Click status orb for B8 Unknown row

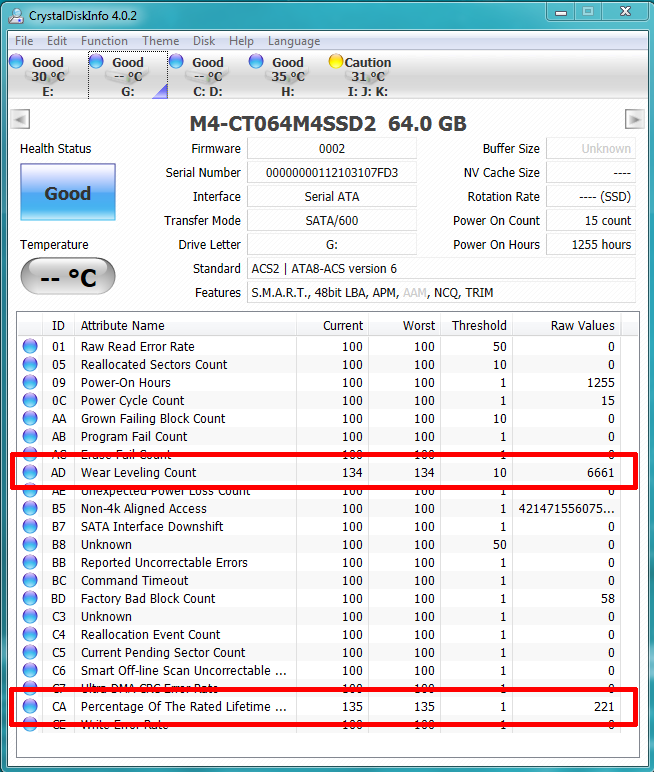pos(30,544)
